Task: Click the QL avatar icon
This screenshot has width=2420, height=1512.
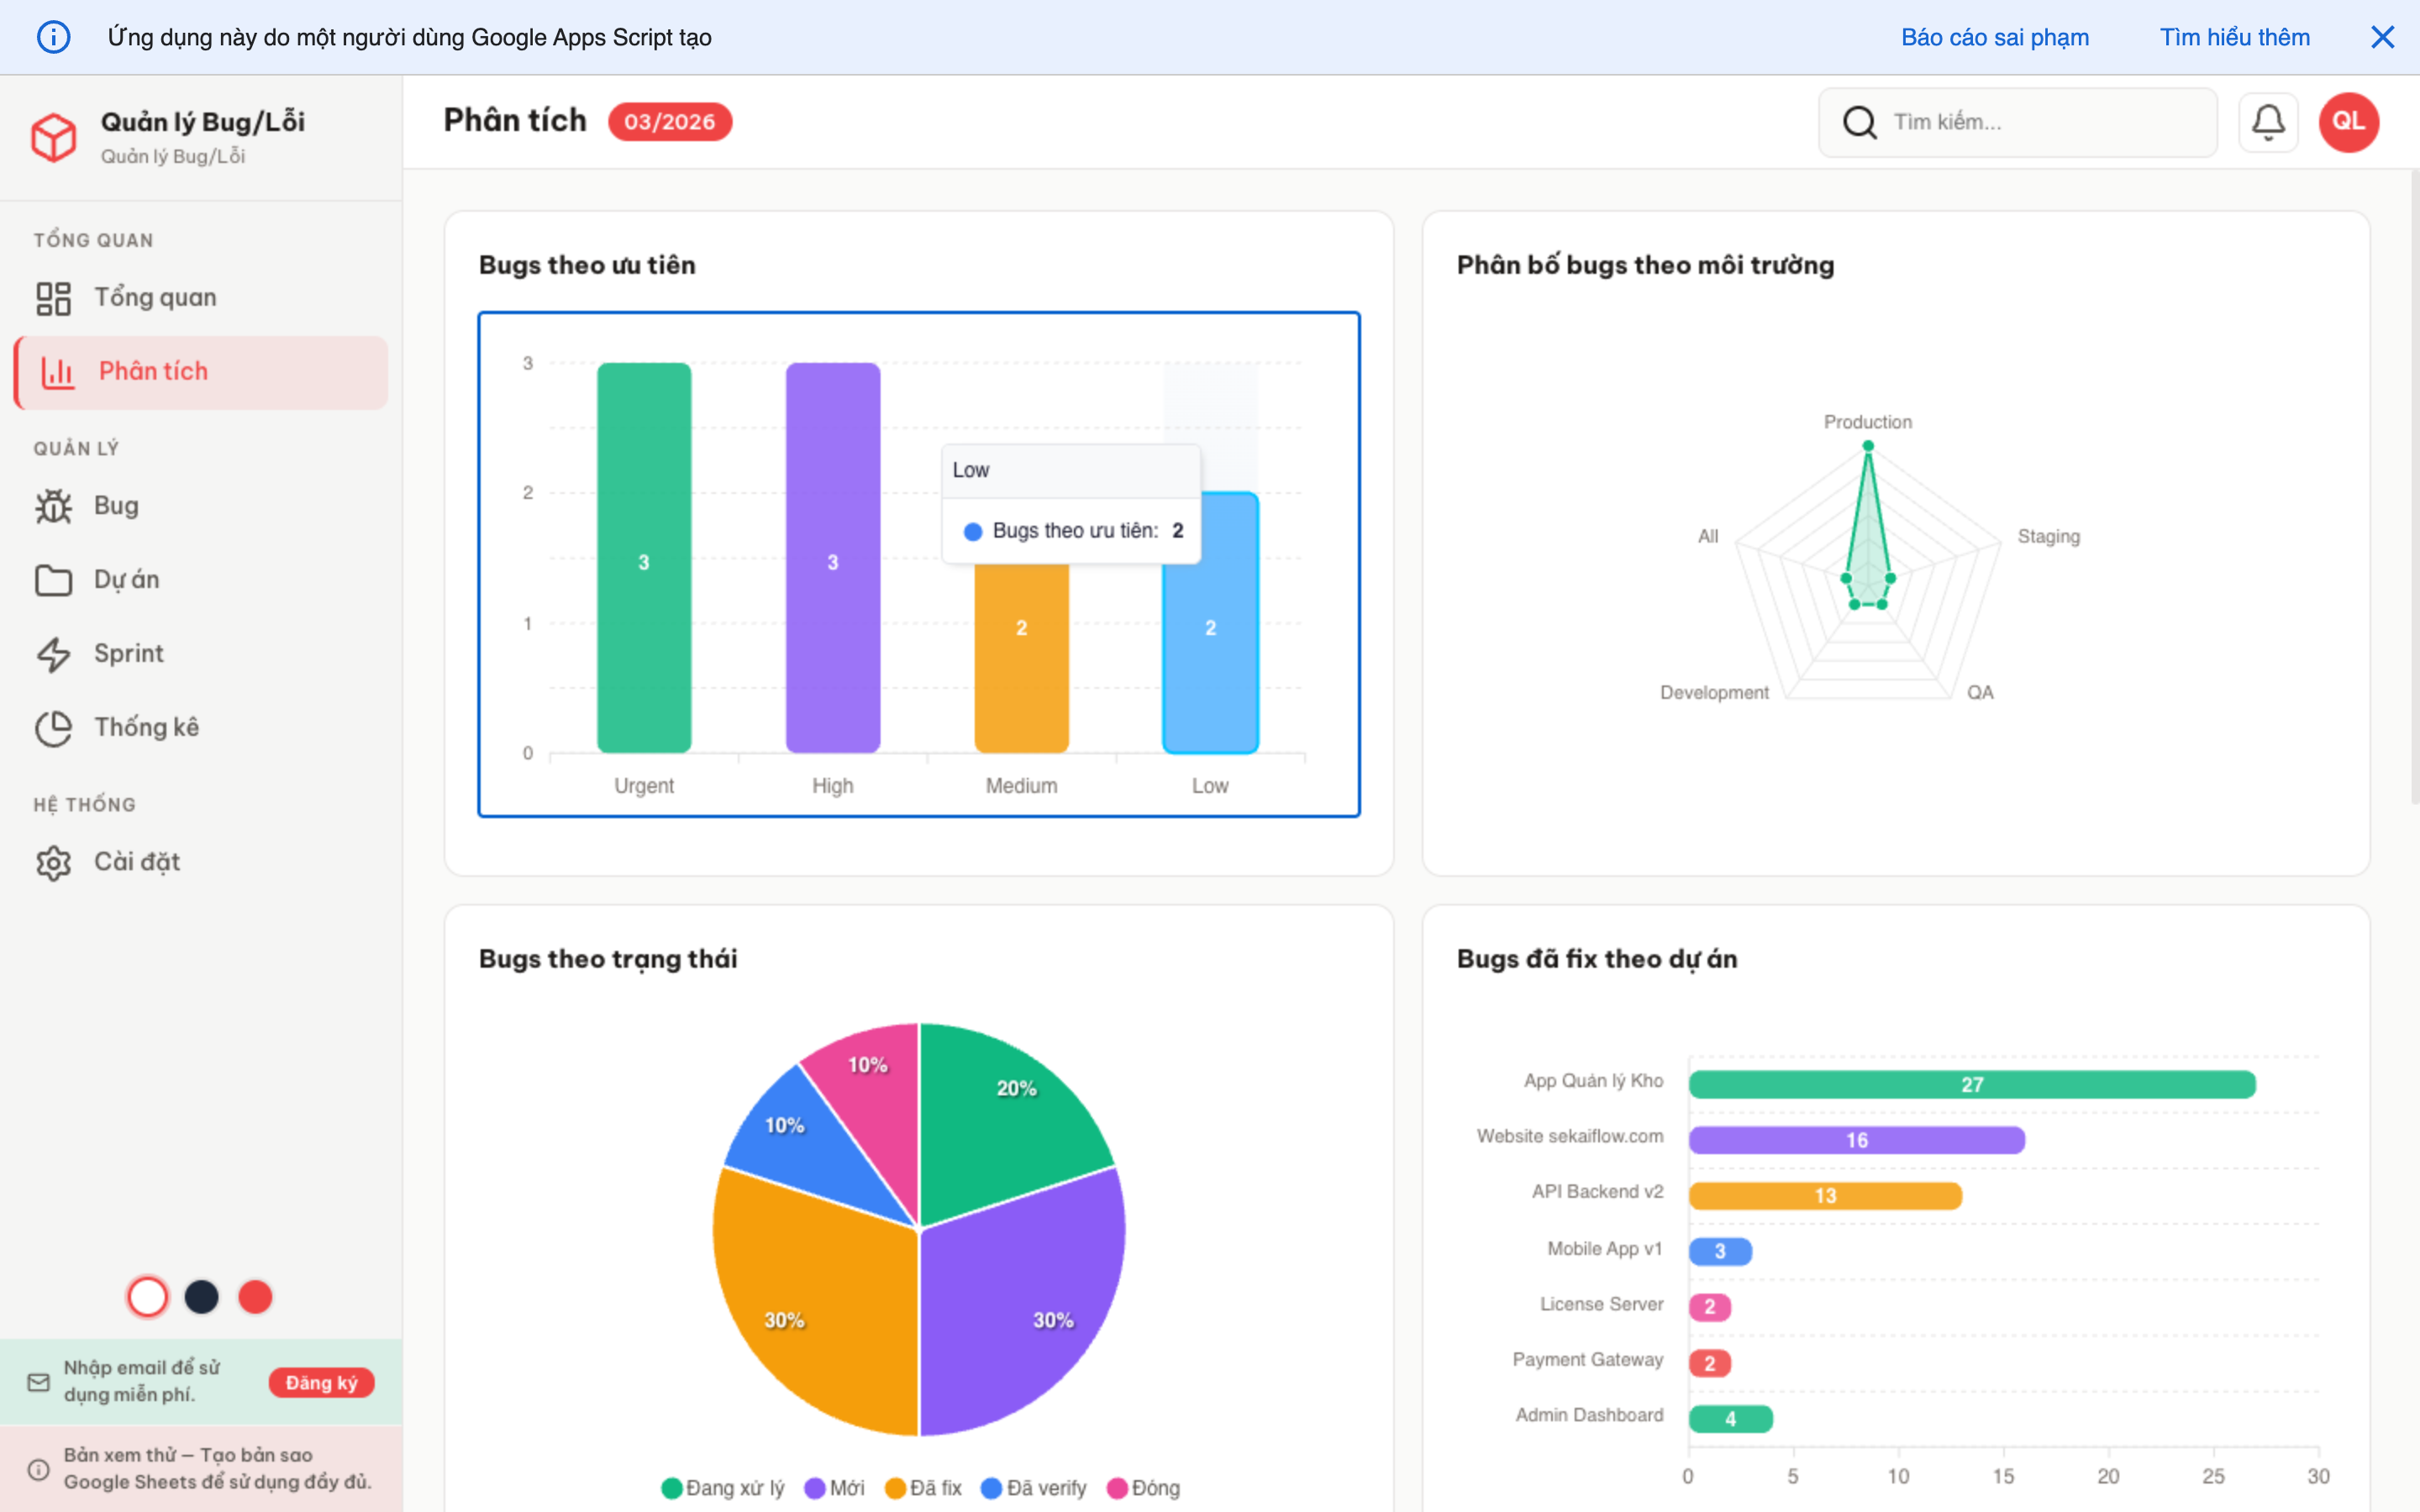Action: point(2348,121)
